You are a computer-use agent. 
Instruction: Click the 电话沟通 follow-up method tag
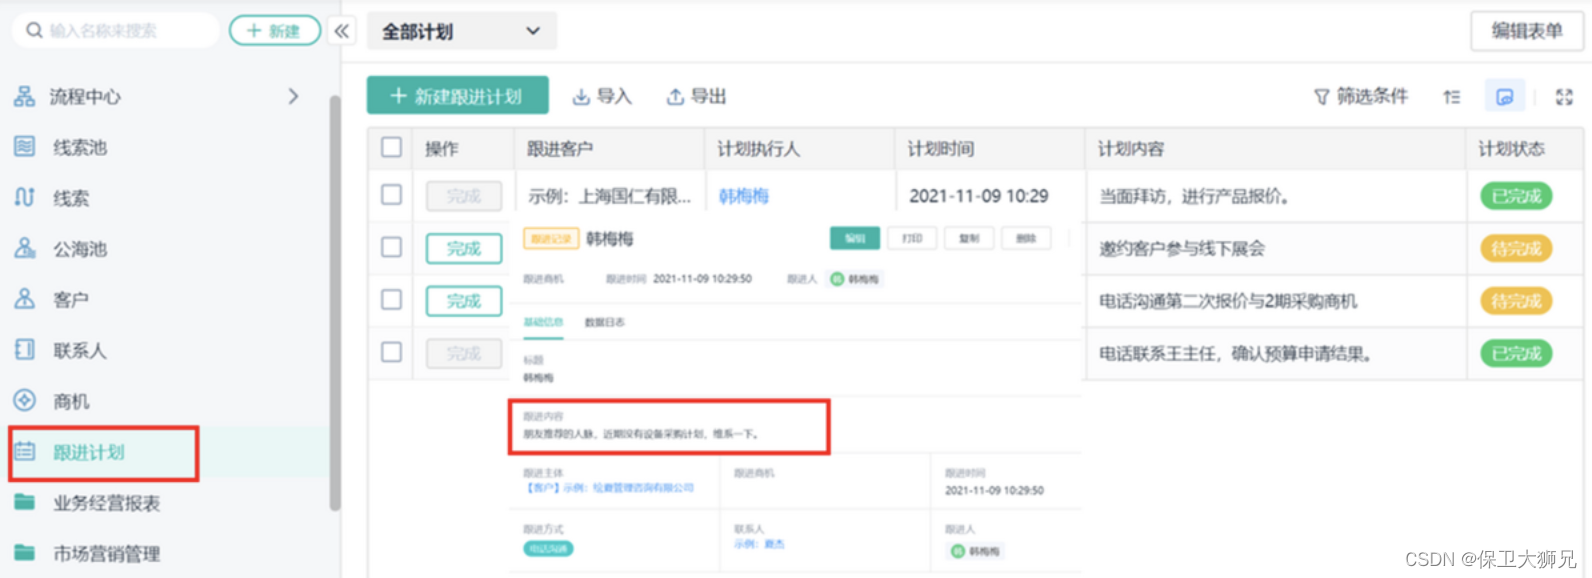tap(548, 548)
